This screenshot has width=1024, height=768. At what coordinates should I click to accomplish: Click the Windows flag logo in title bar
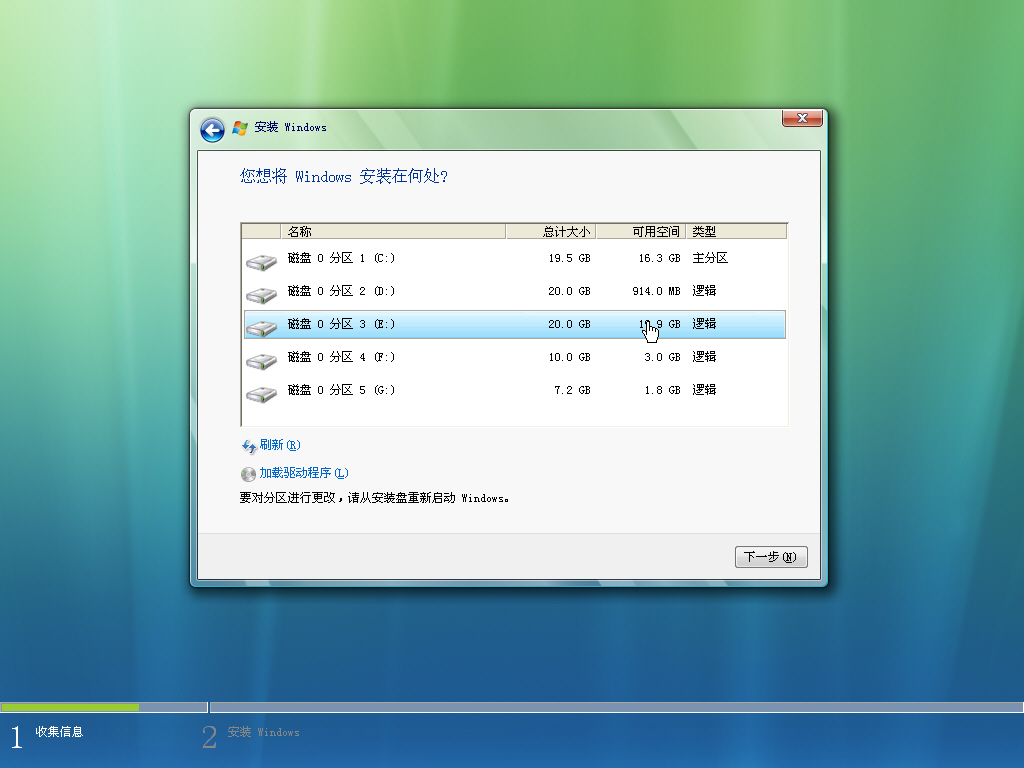240,128
